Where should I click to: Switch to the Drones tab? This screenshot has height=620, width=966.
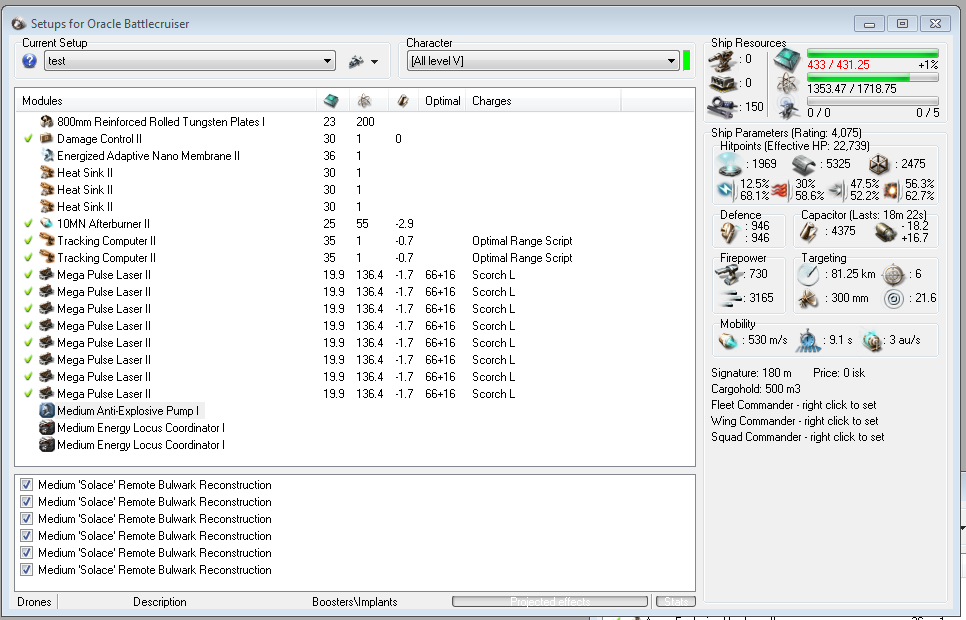[x=34, y=602]
